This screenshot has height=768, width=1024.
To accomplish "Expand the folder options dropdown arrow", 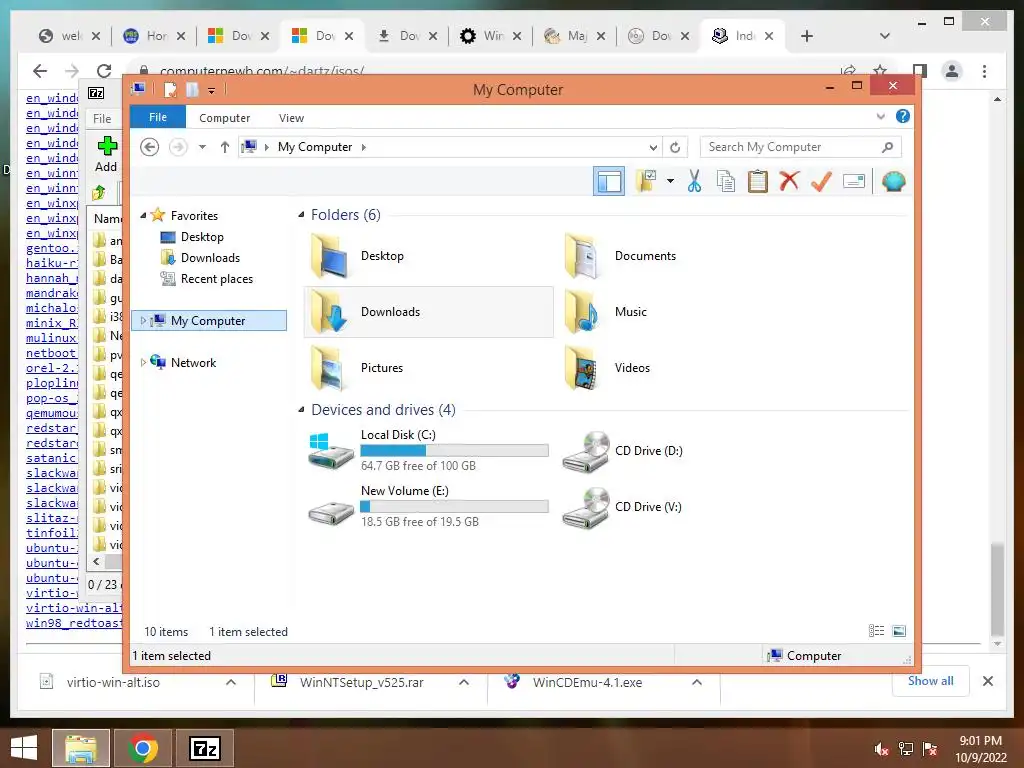I will 670,181.
